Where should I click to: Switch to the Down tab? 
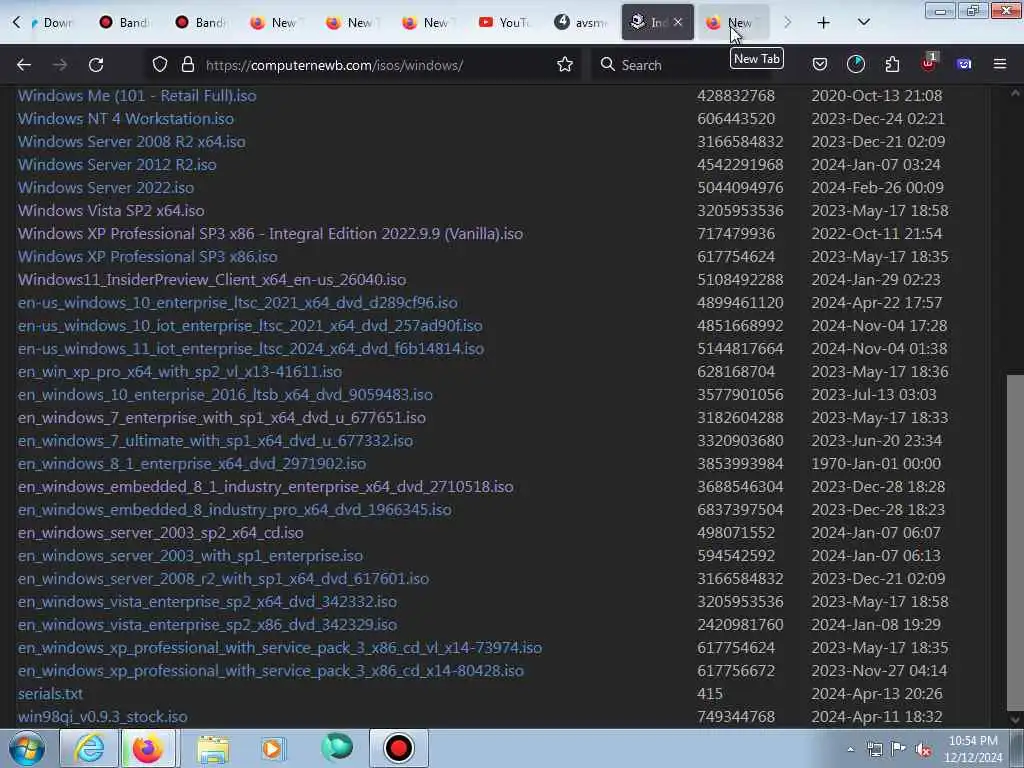pos(51,23)
